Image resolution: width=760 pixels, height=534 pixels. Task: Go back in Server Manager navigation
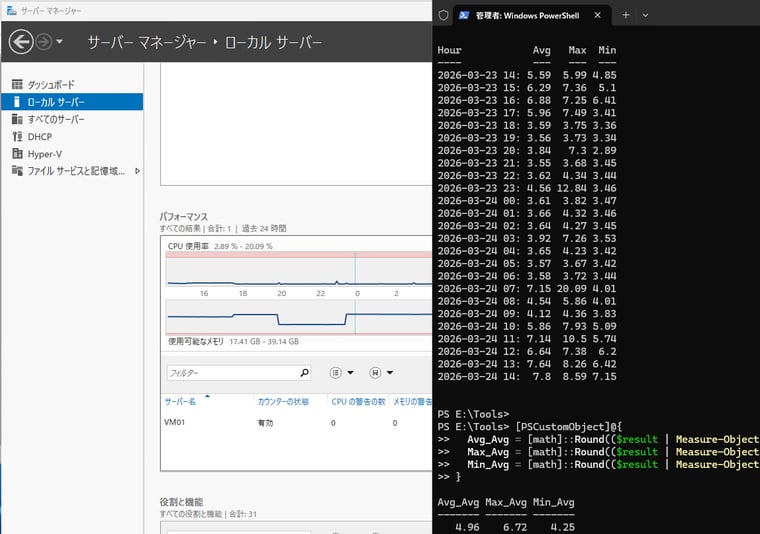pyautogui.click(x=21, y=42)
